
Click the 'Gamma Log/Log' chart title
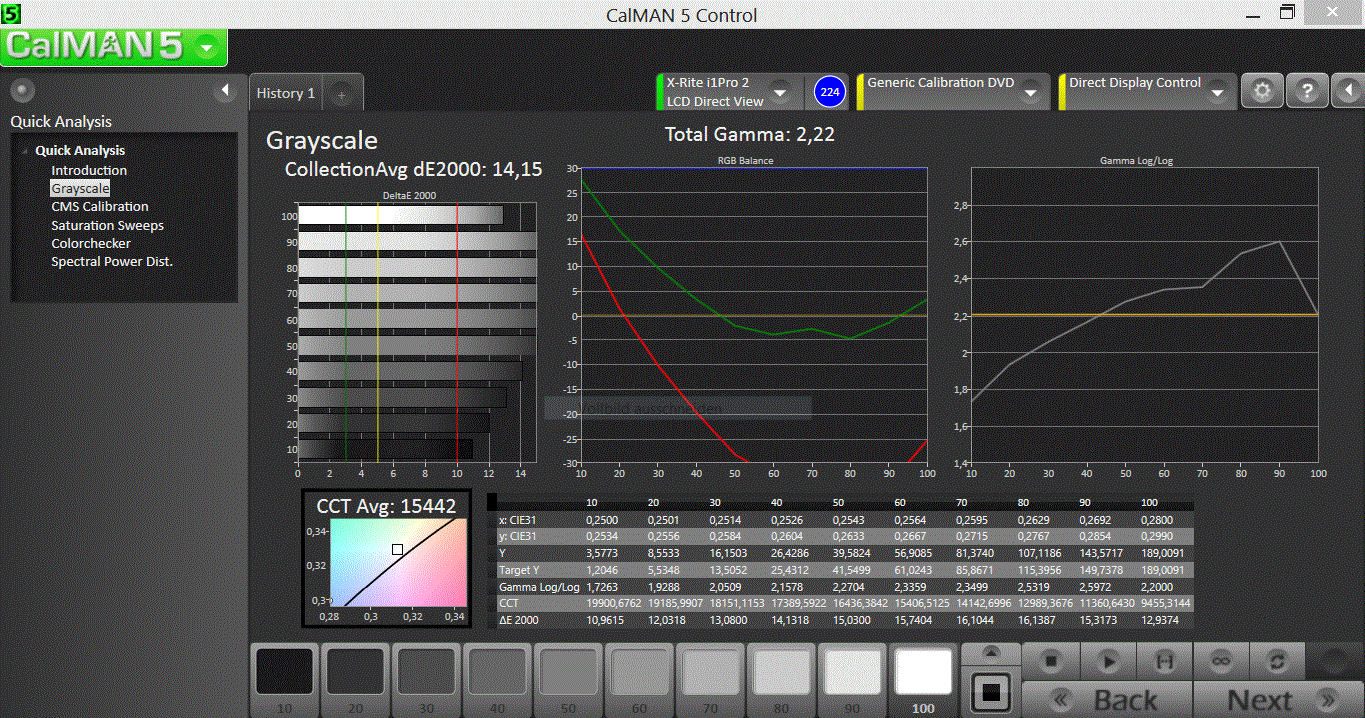pyautogui.click(x=1136, y=160)
